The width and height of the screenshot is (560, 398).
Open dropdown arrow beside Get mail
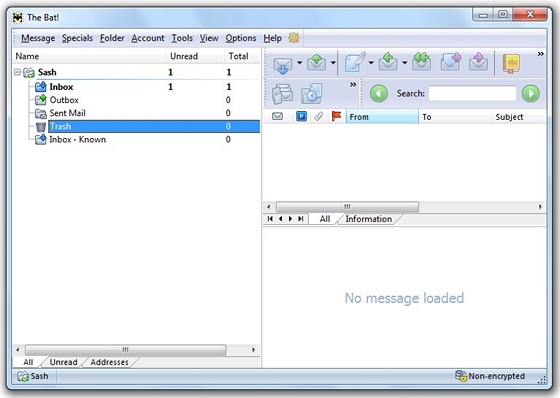[299, 63]
